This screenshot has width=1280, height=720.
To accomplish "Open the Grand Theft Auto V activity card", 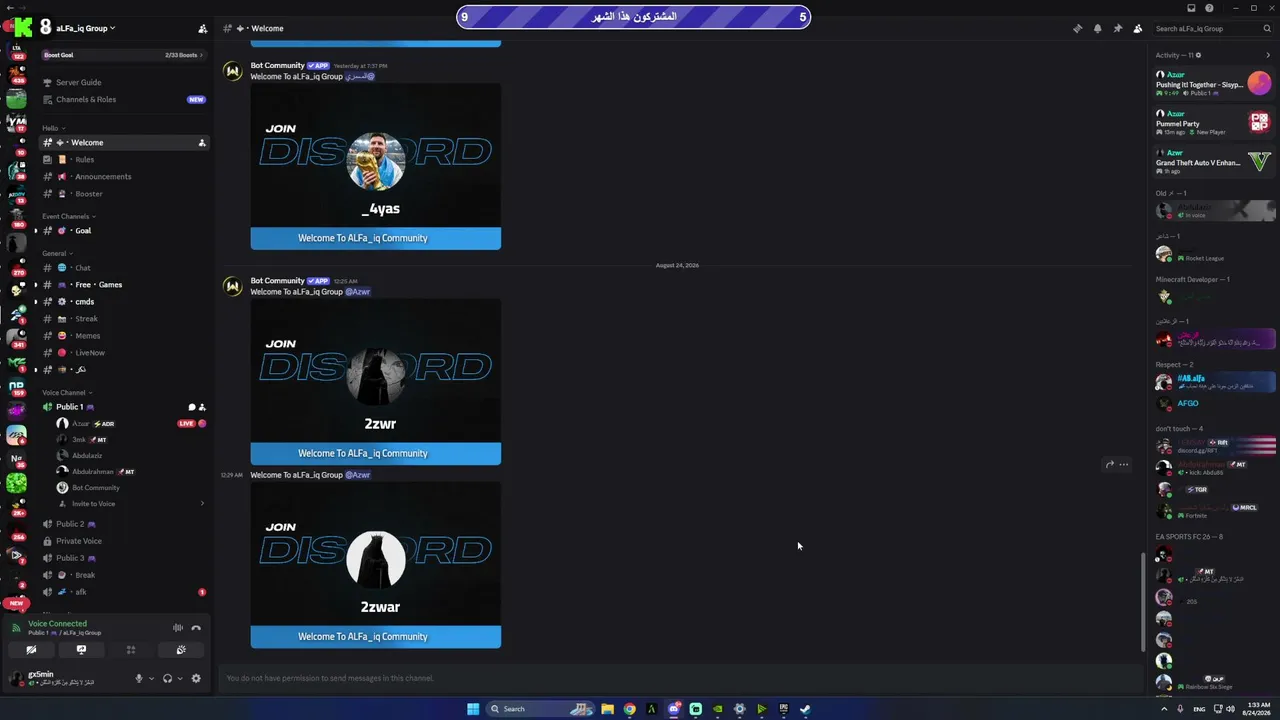I will point(1213,162).
